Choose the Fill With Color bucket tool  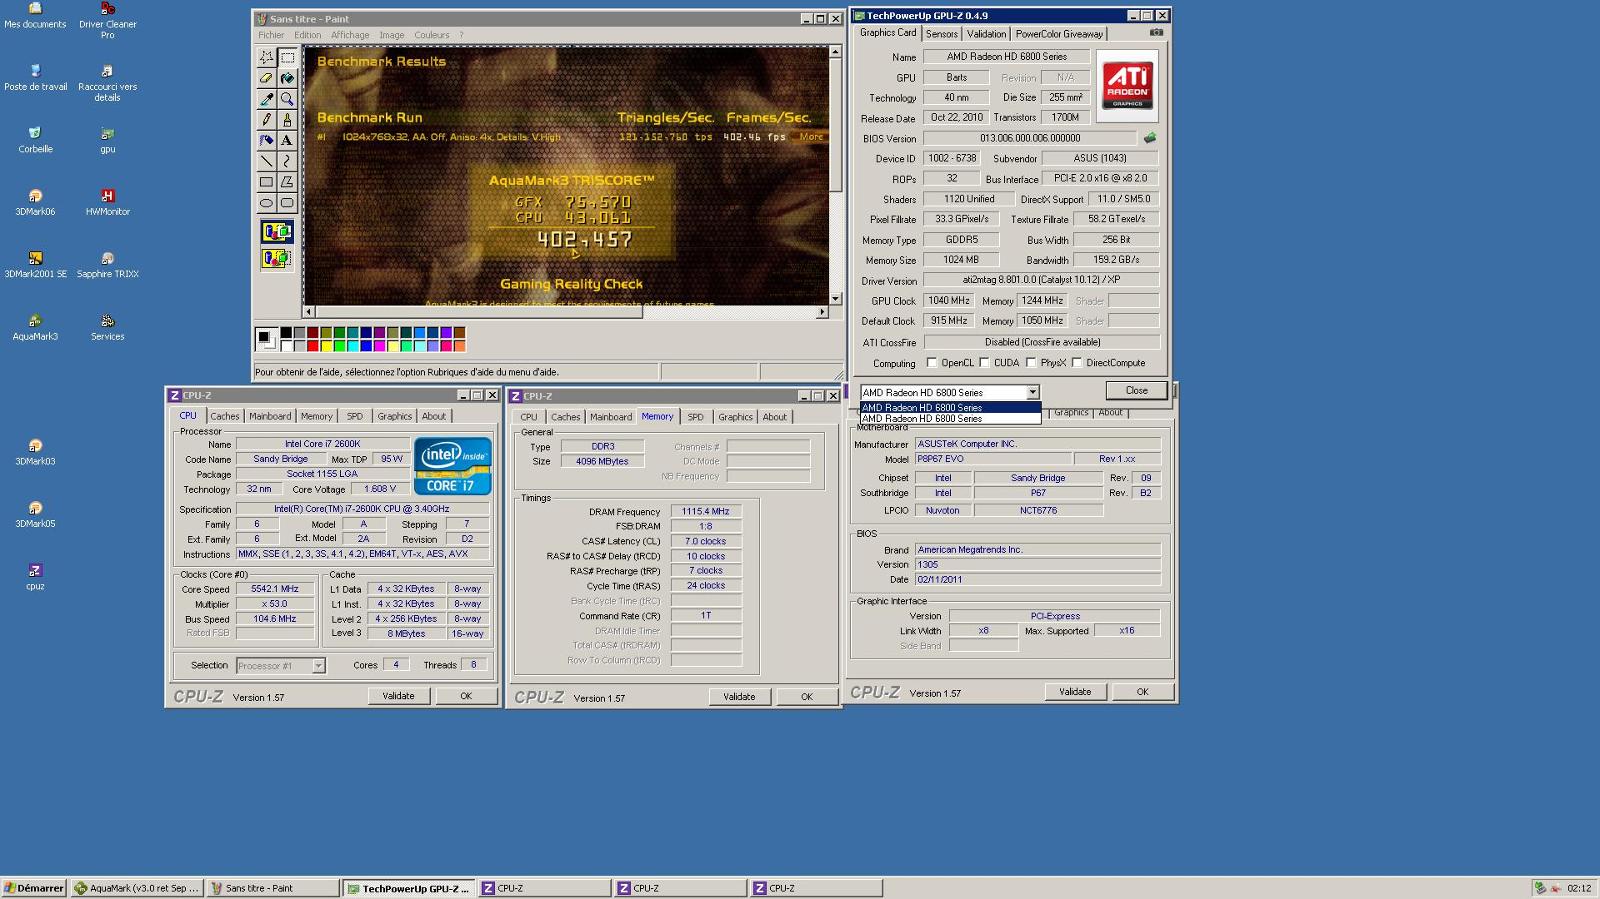(287, 78)
